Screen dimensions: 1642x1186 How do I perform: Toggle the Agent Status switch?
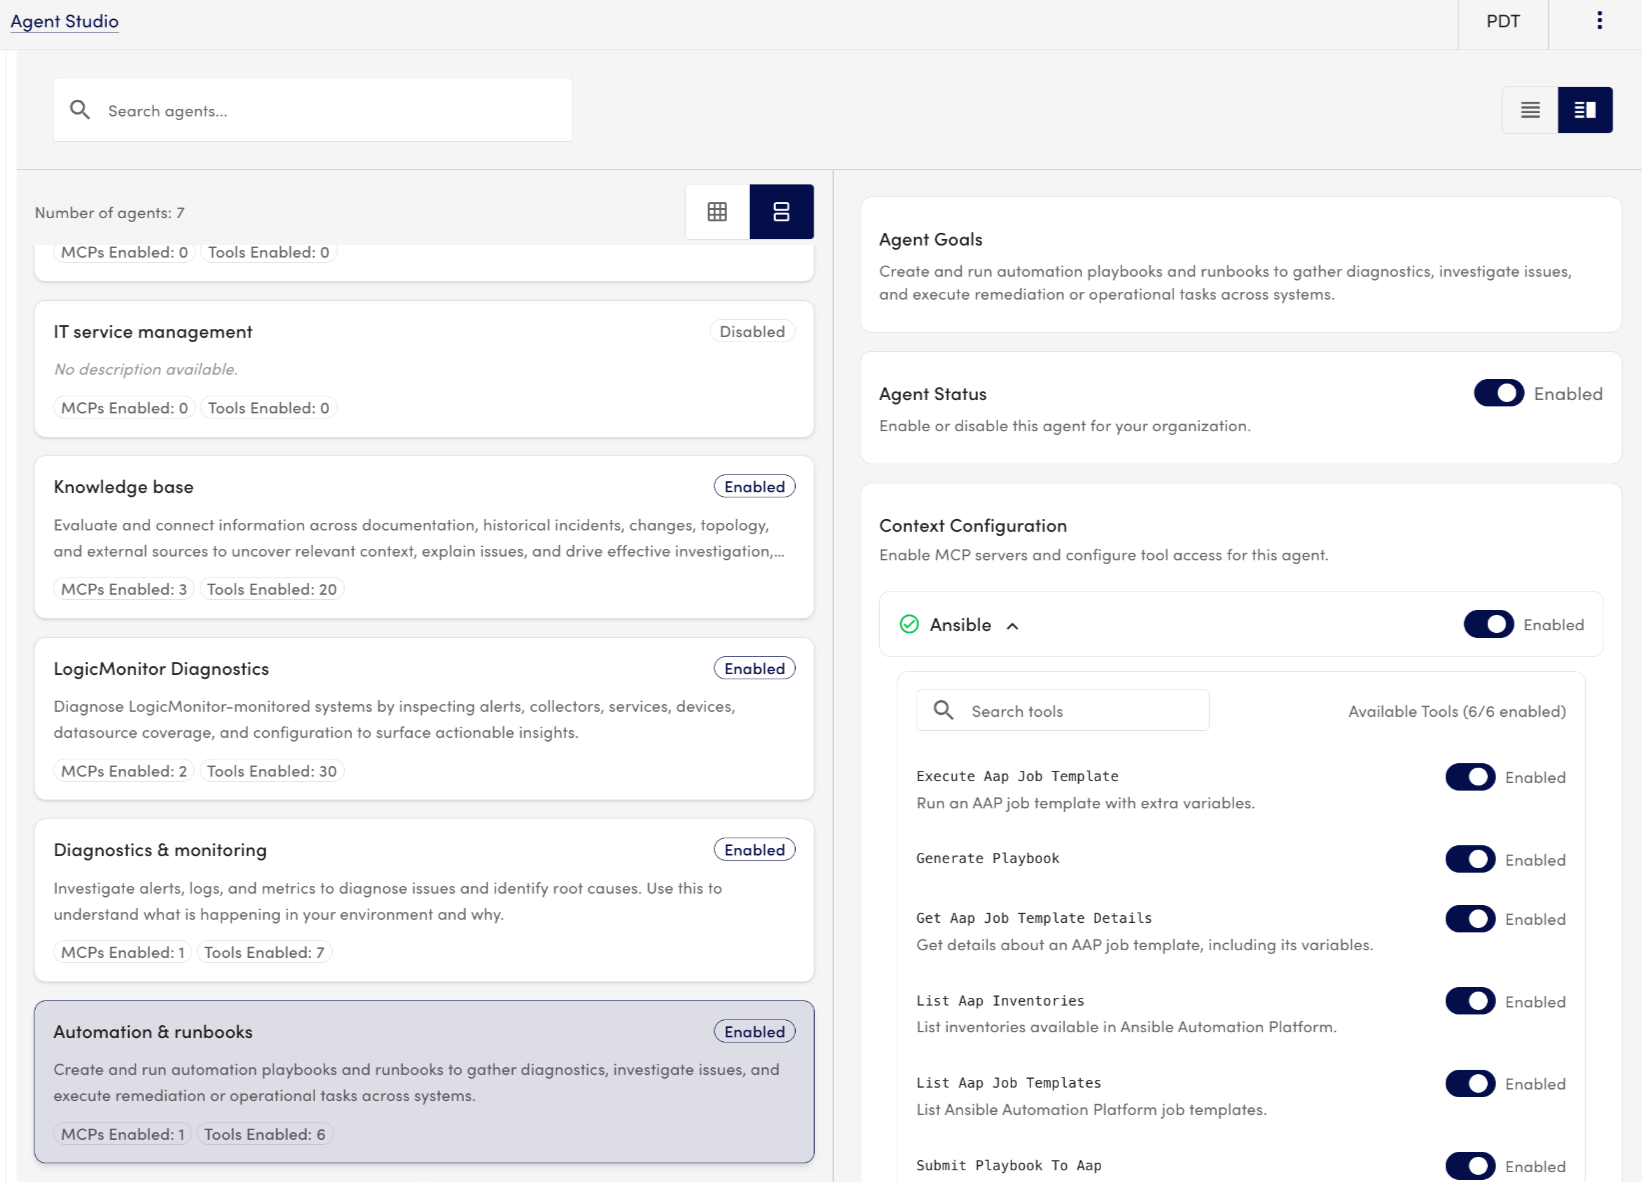[x=1499, y=393]
